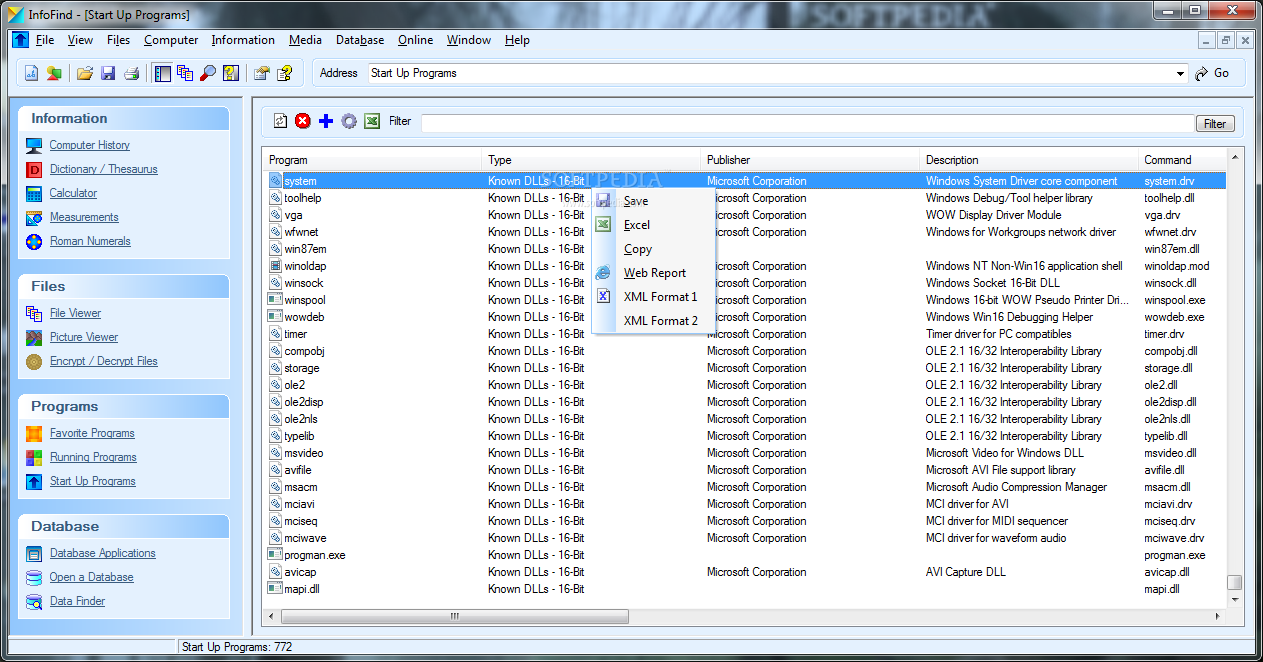Choose XML Format 2 from context menu
The height and width of the screenshot is (662, 1263).
point(654,321)
